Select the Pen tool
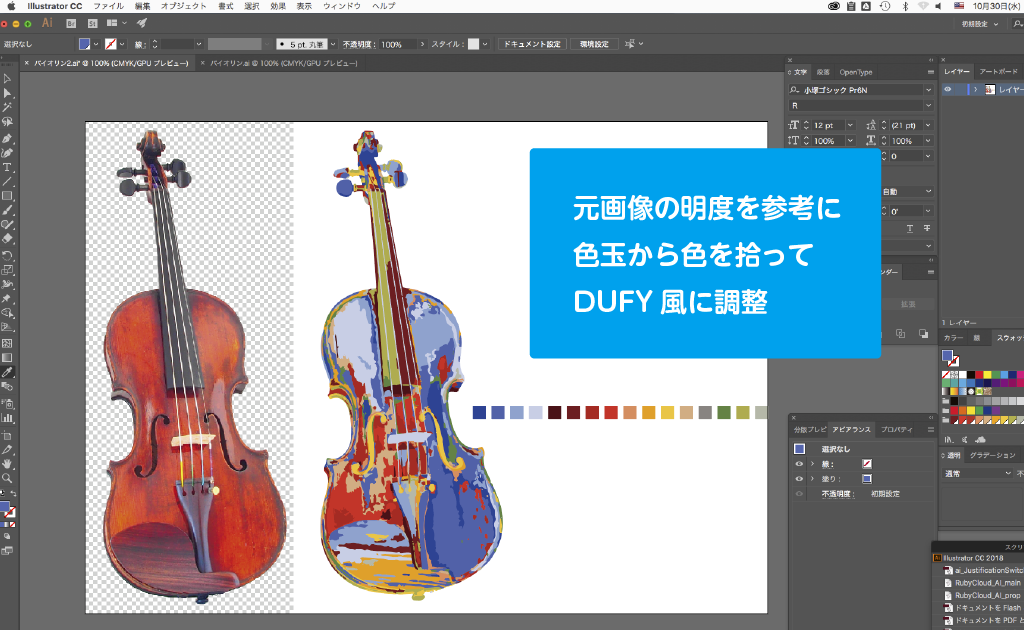1024x630 pixels. tap(7, 138)
